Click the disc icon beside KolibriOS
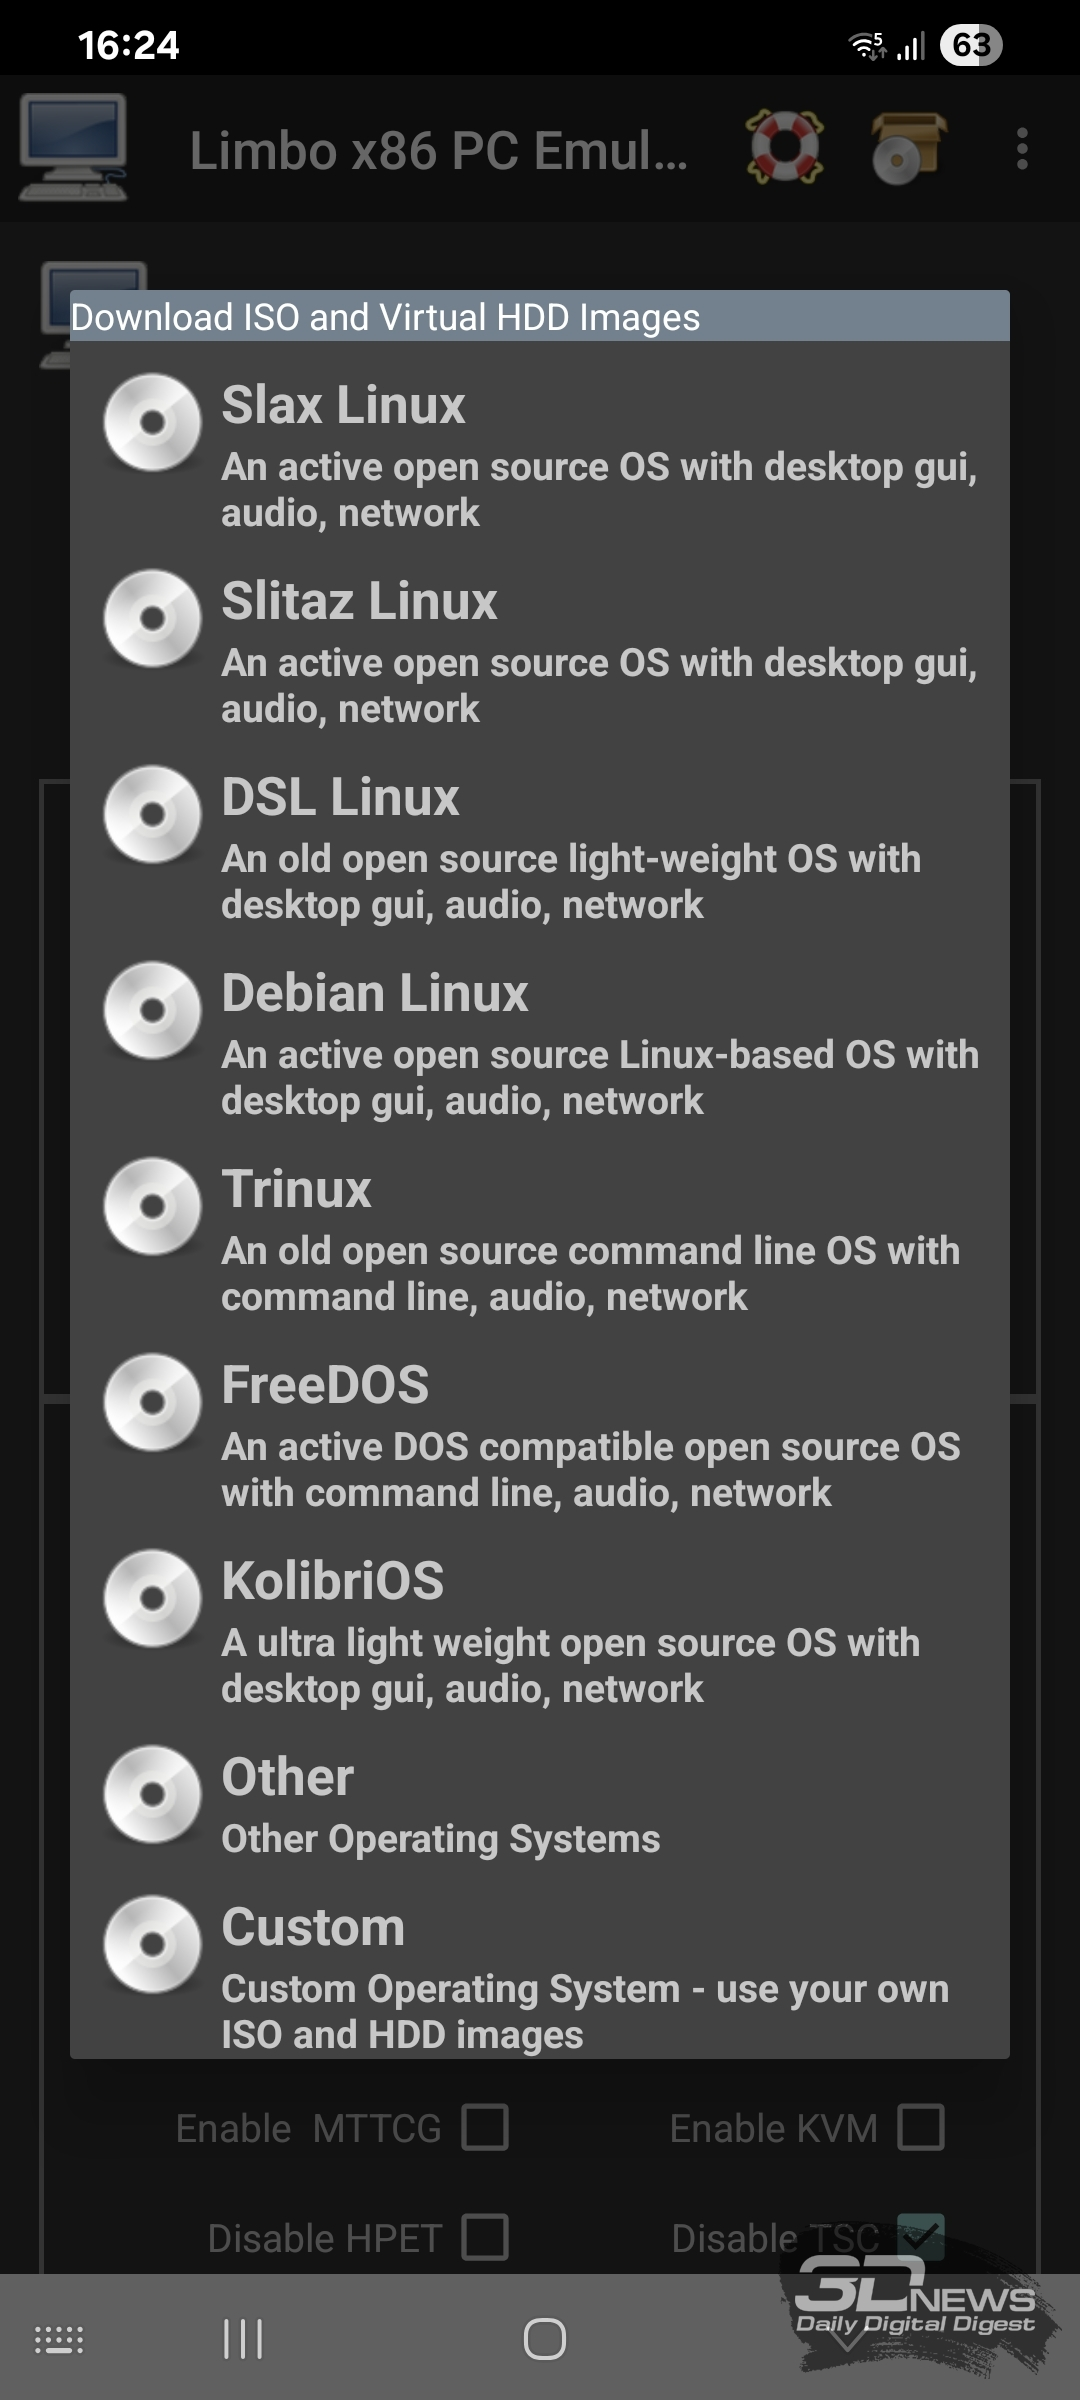This screenshot has width=1080, height=2400. (152, 1598)
